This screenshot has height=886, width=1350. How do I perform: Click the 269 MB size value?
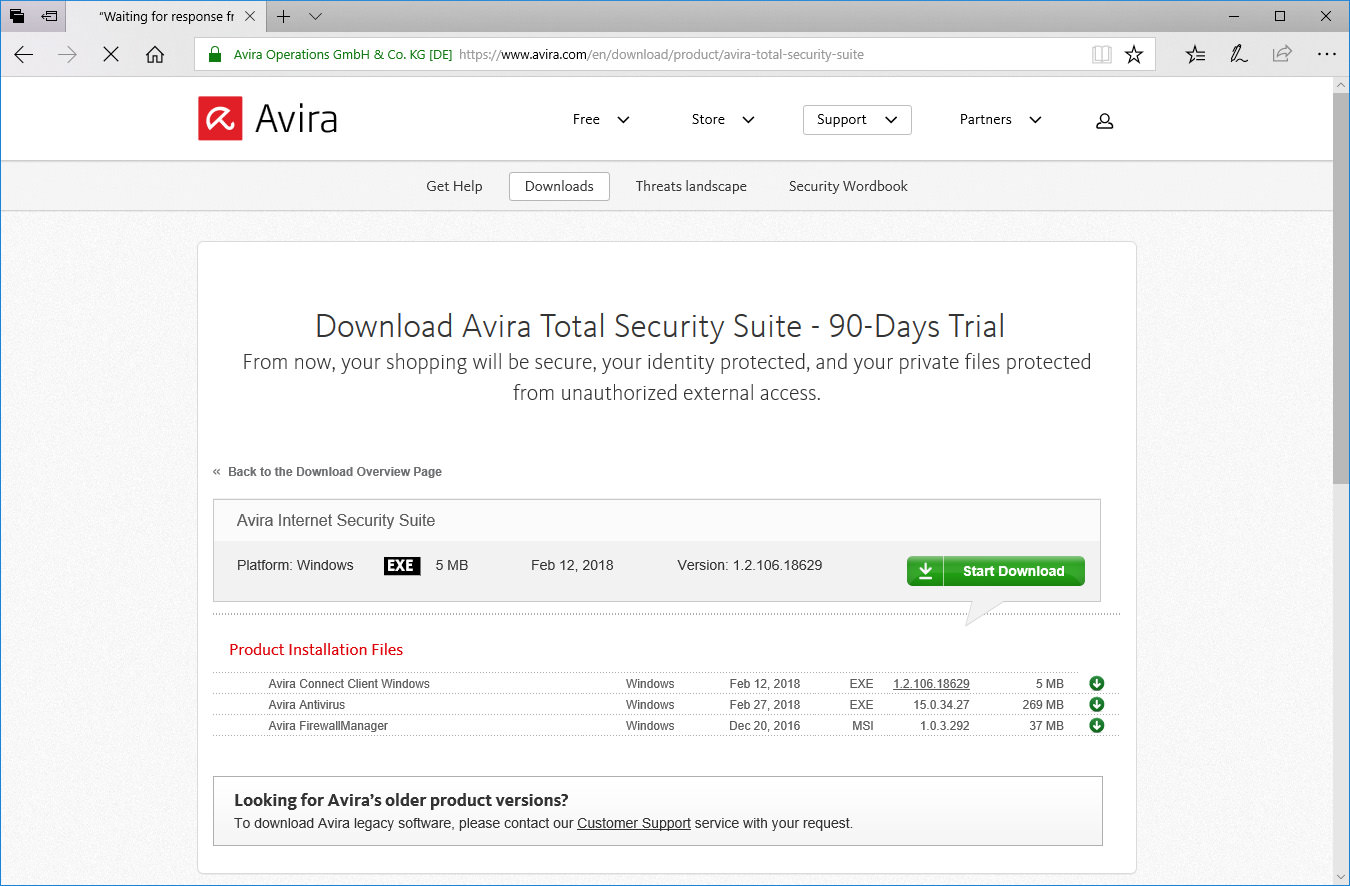[1043, 705]
